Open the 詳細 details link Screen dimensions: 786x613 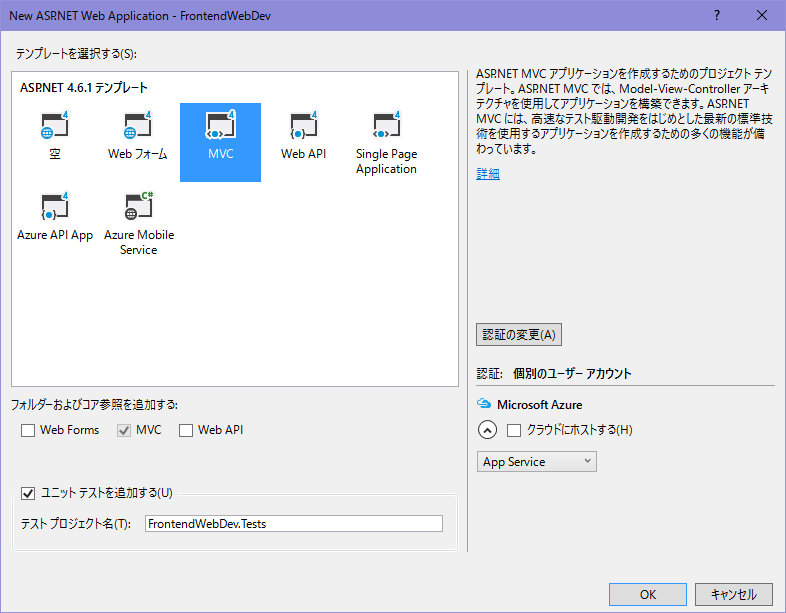tap(488, 174)
